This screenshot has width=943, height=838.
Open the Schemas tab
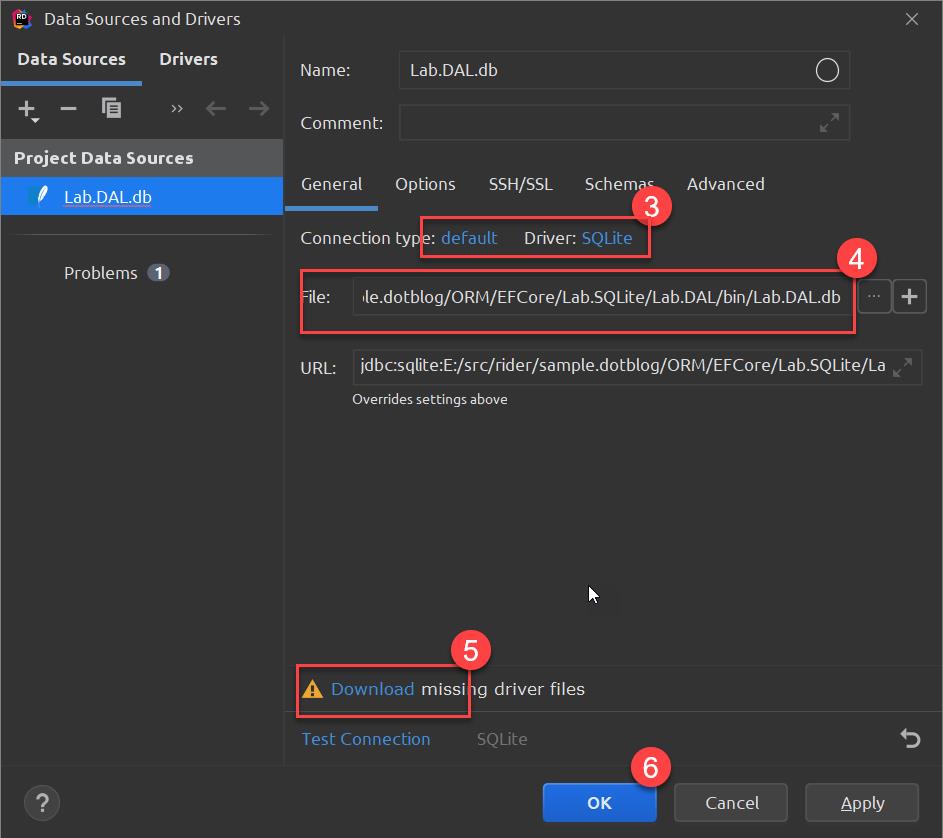pyautogui.click(x=618, y=184)
